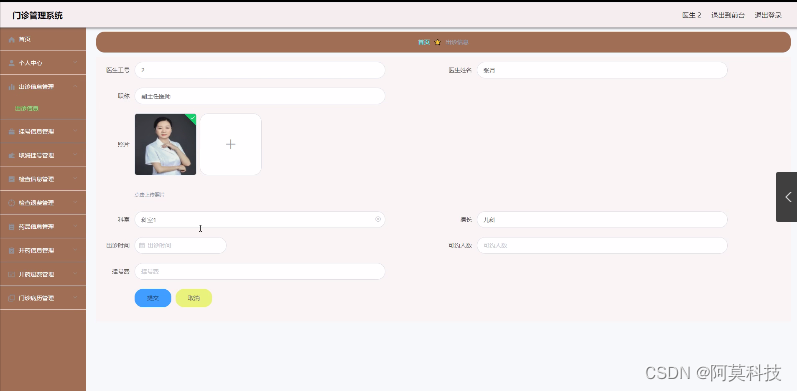Click the uploaded doctor photo thumbnail
The image size is (797, 391).
[x=165, y=144]
